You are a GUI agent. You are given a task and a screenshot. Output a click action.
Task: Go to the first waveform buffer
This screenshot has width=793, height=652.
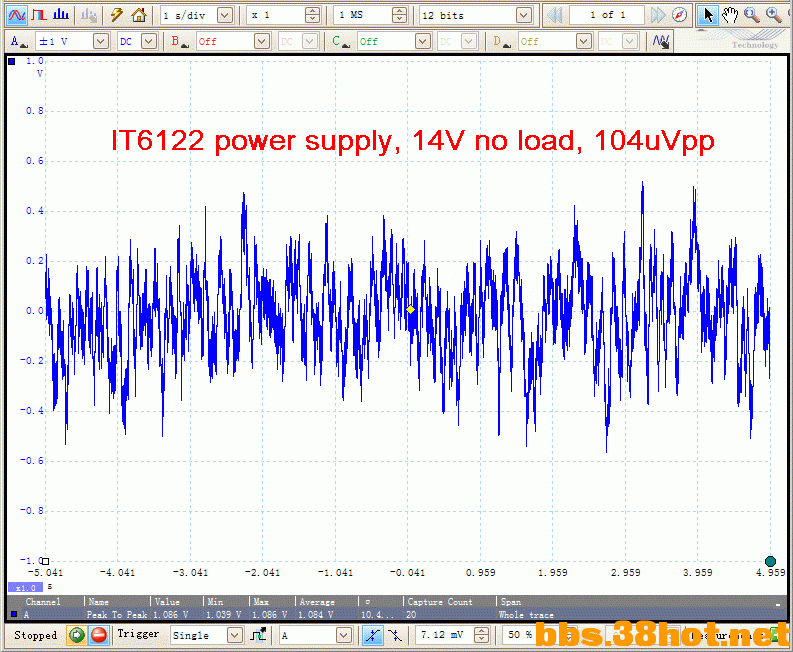coord(555,16)
